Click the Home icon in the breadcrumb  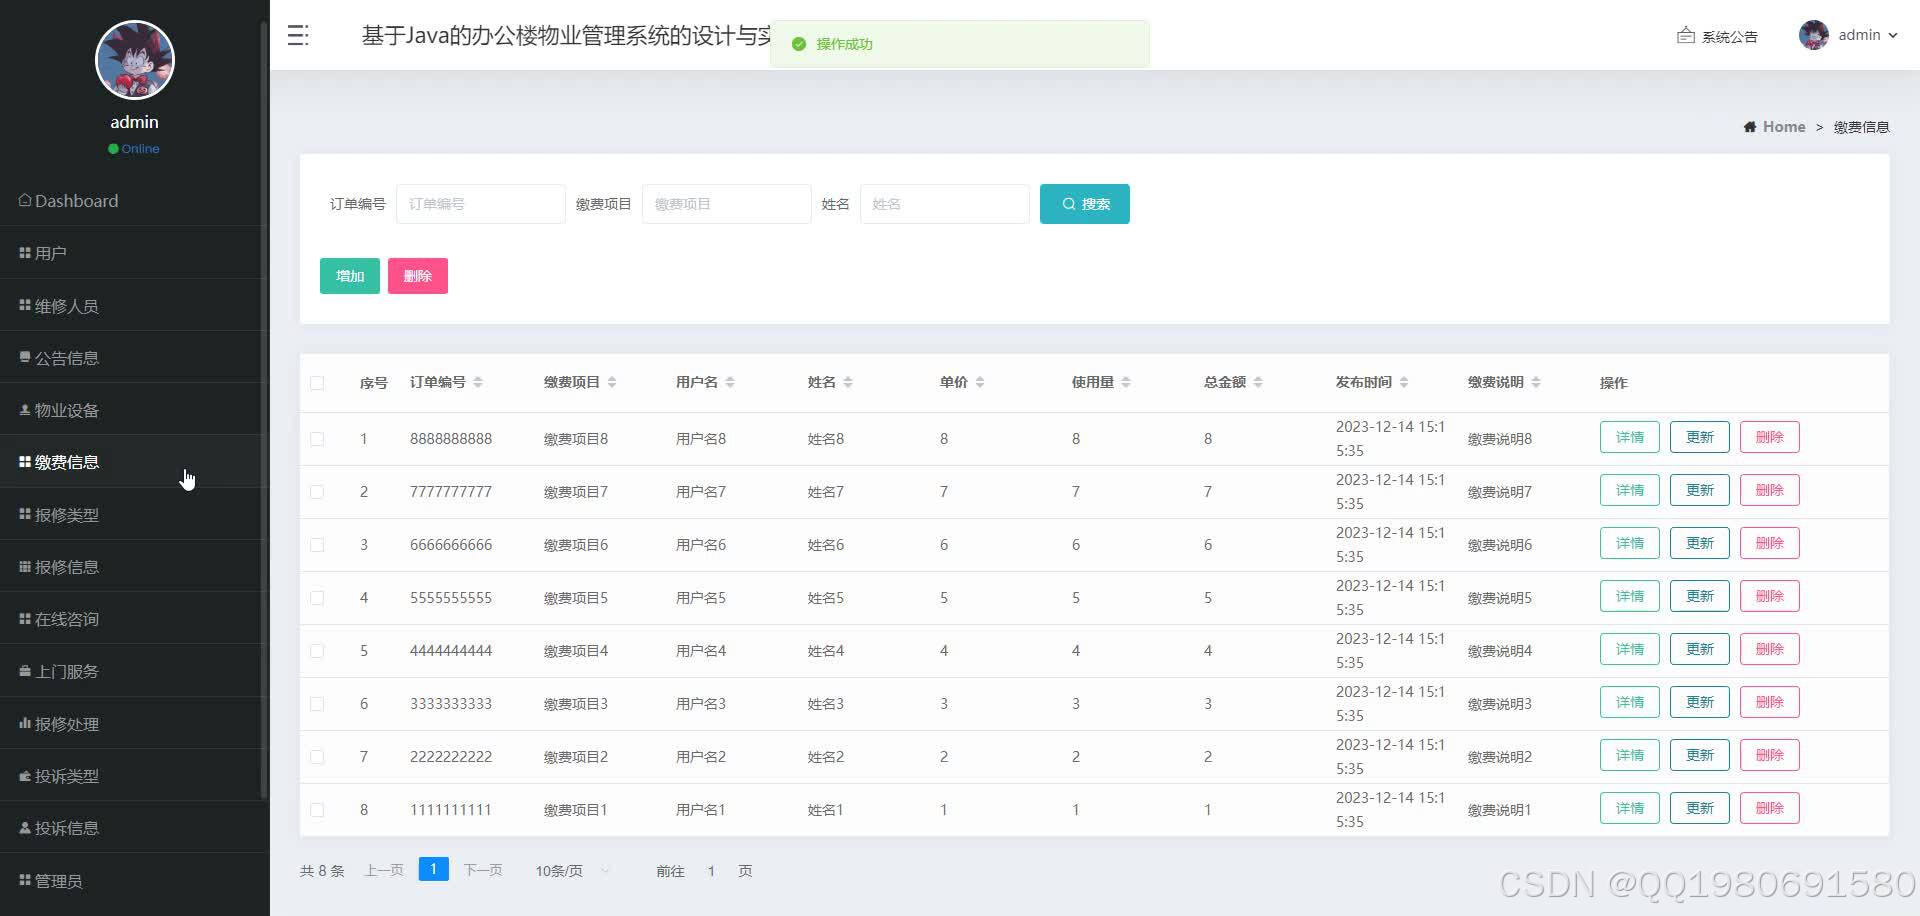[x=1750, y=126]
